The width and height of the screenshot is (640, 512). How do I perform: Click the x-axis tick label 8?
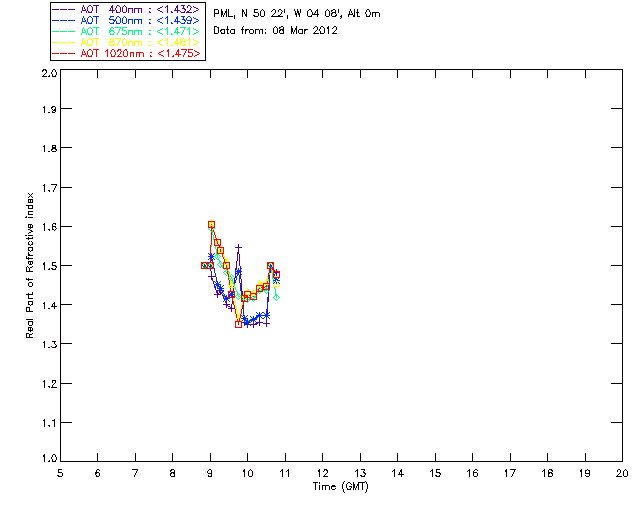click(x=173, y=473)
